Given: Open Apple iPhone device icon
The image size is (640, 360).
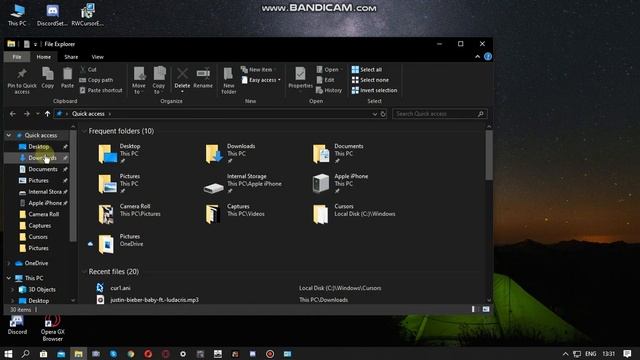Looking at the screenshot, I should click(321, 183).
